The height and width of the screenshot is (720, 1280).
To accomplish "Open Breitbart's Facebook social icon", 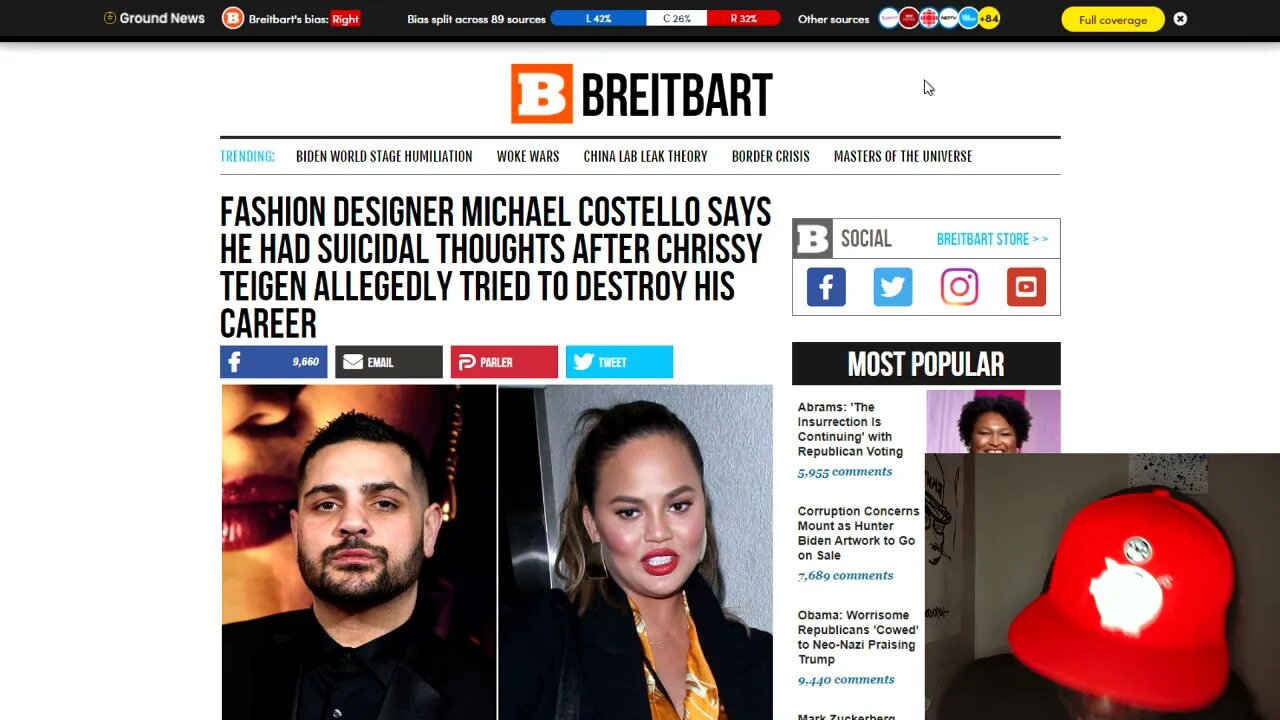I will [826, 287].
